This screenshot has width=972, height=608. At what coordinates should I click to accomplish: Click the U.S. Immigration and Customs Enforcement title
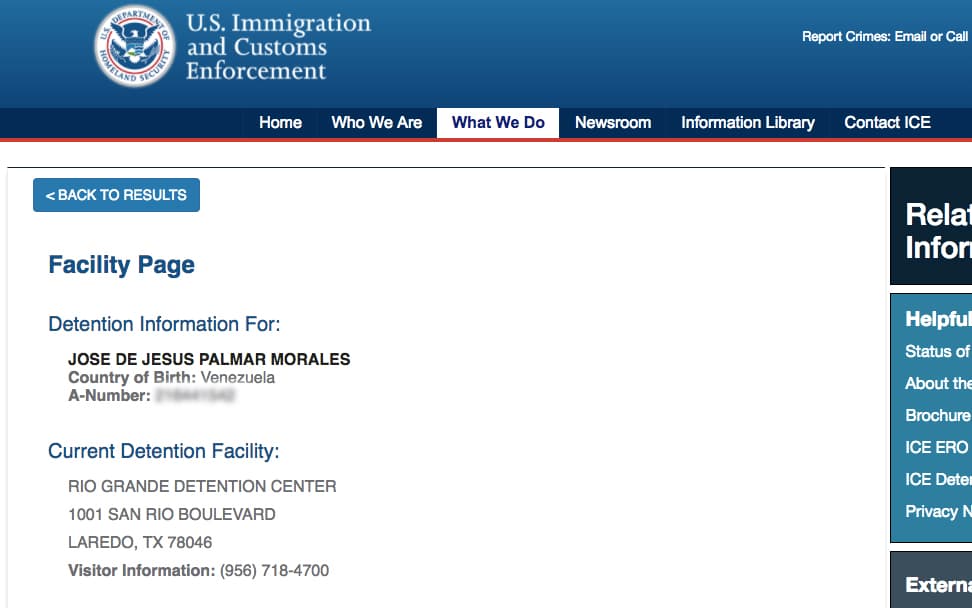(277, 47)
